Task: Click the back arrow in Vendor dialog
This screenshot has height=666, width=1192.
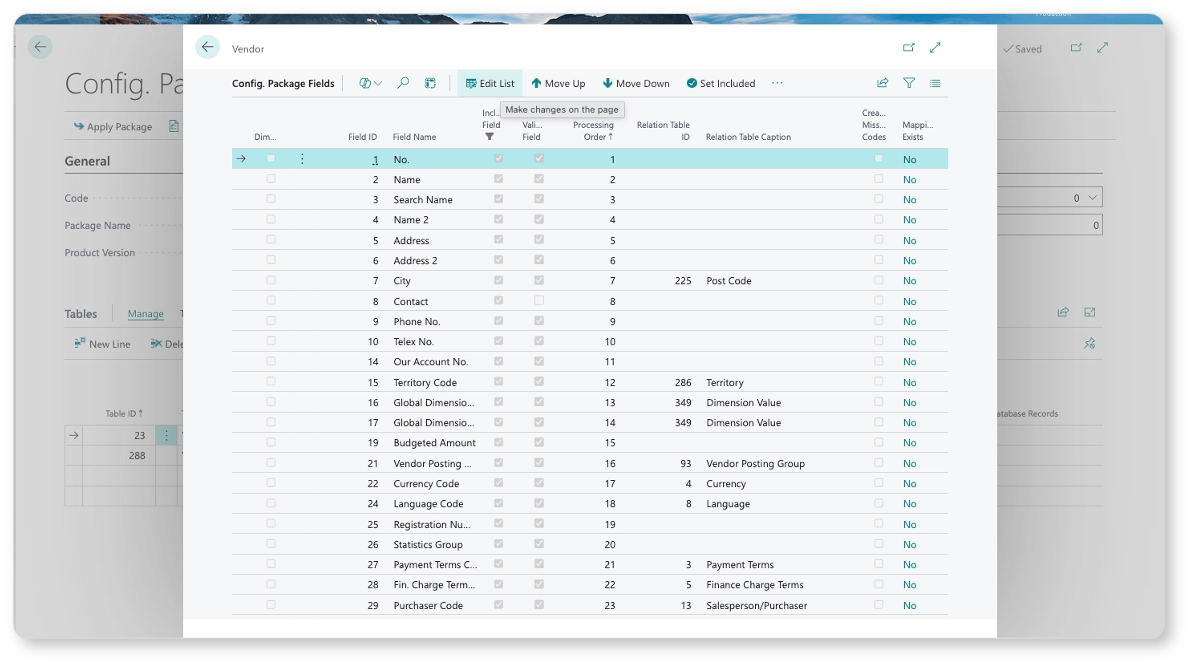Action: (x=208, y=47)
